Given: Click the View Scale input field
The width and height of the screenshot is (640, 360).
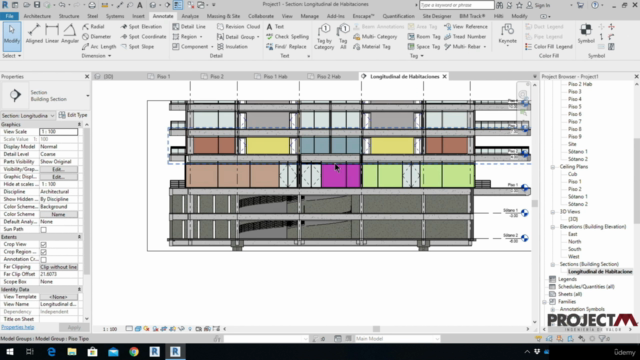Looking at the screenshot, I should [58, 132].
